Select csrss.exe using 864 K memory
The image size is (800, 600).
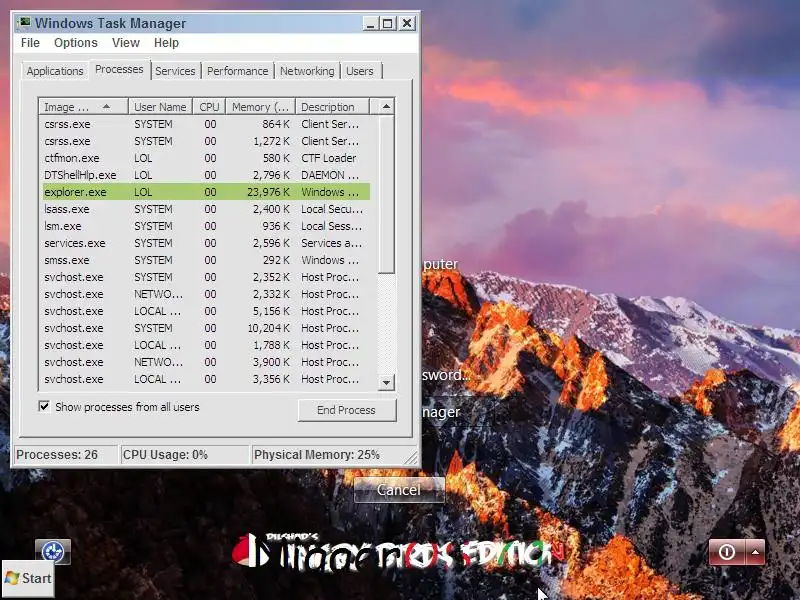pyautogui.click(x=204, y=124)
